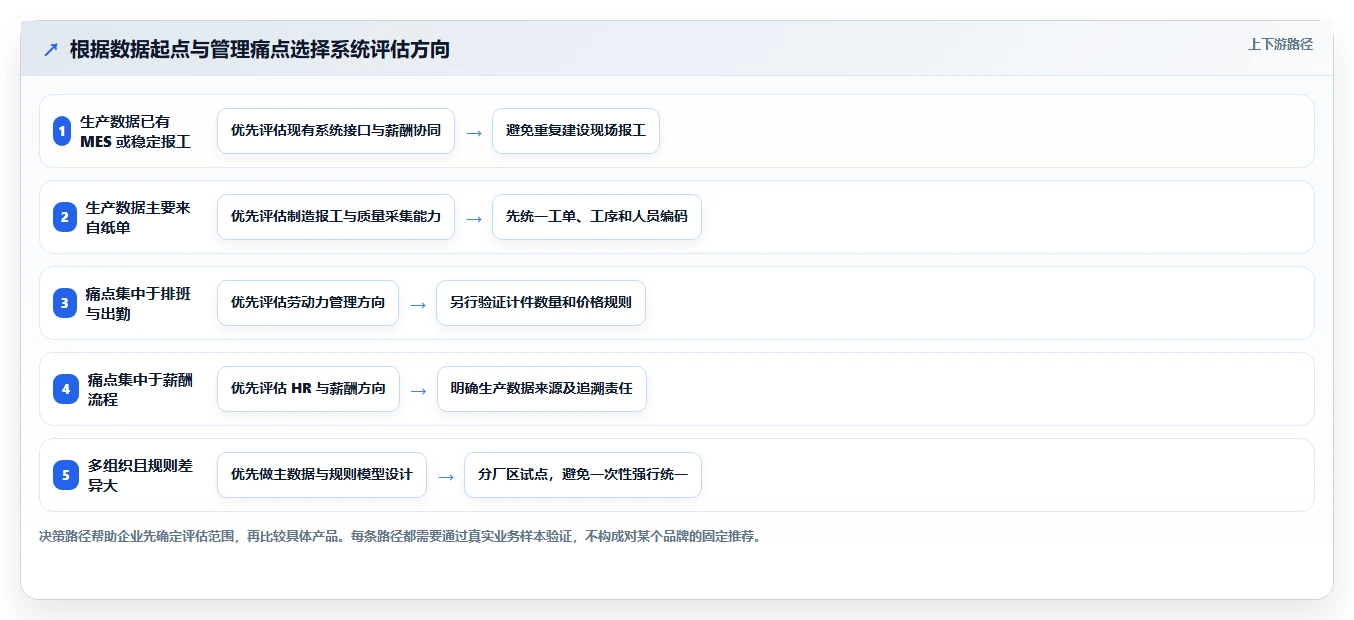The image size is (1354, 620).
Task: Select the 分厂区试点，避免一次性强行统一 box
Action: 583,475
